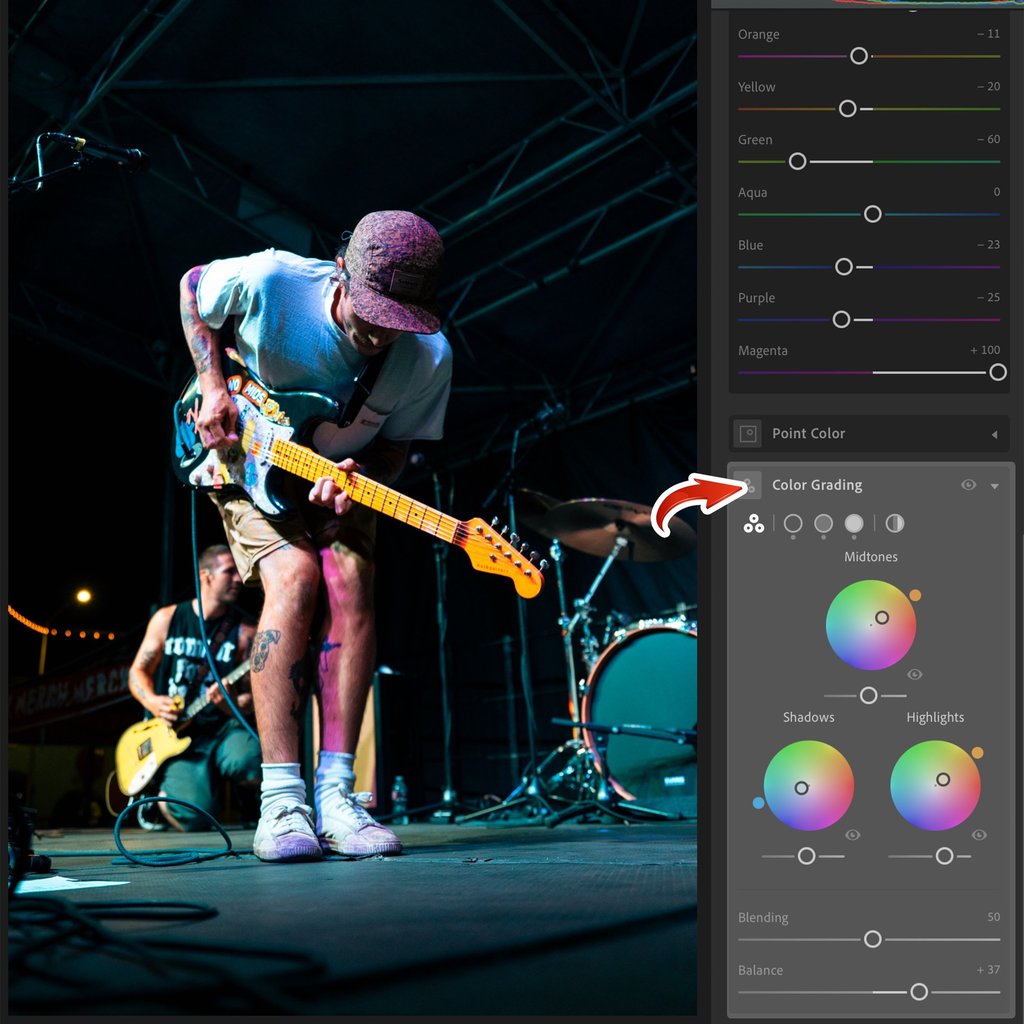Select the Highlights section label
The image size is (1024, 1024).
936,717
